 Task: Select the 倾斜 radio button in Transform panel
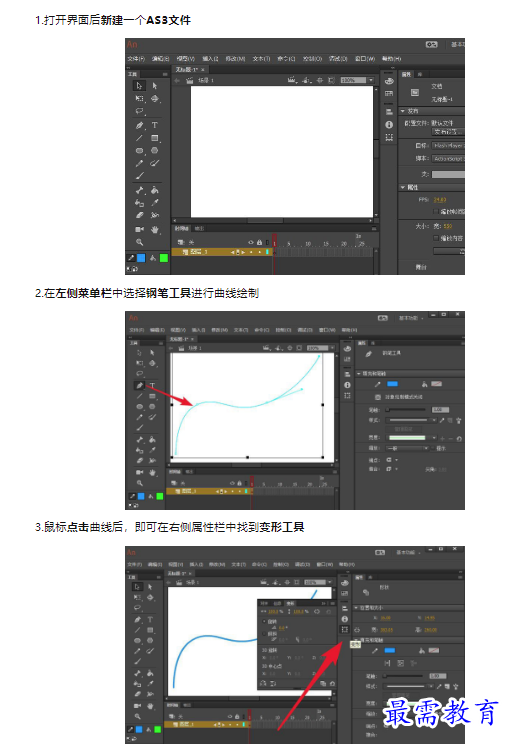pos(265,633)
